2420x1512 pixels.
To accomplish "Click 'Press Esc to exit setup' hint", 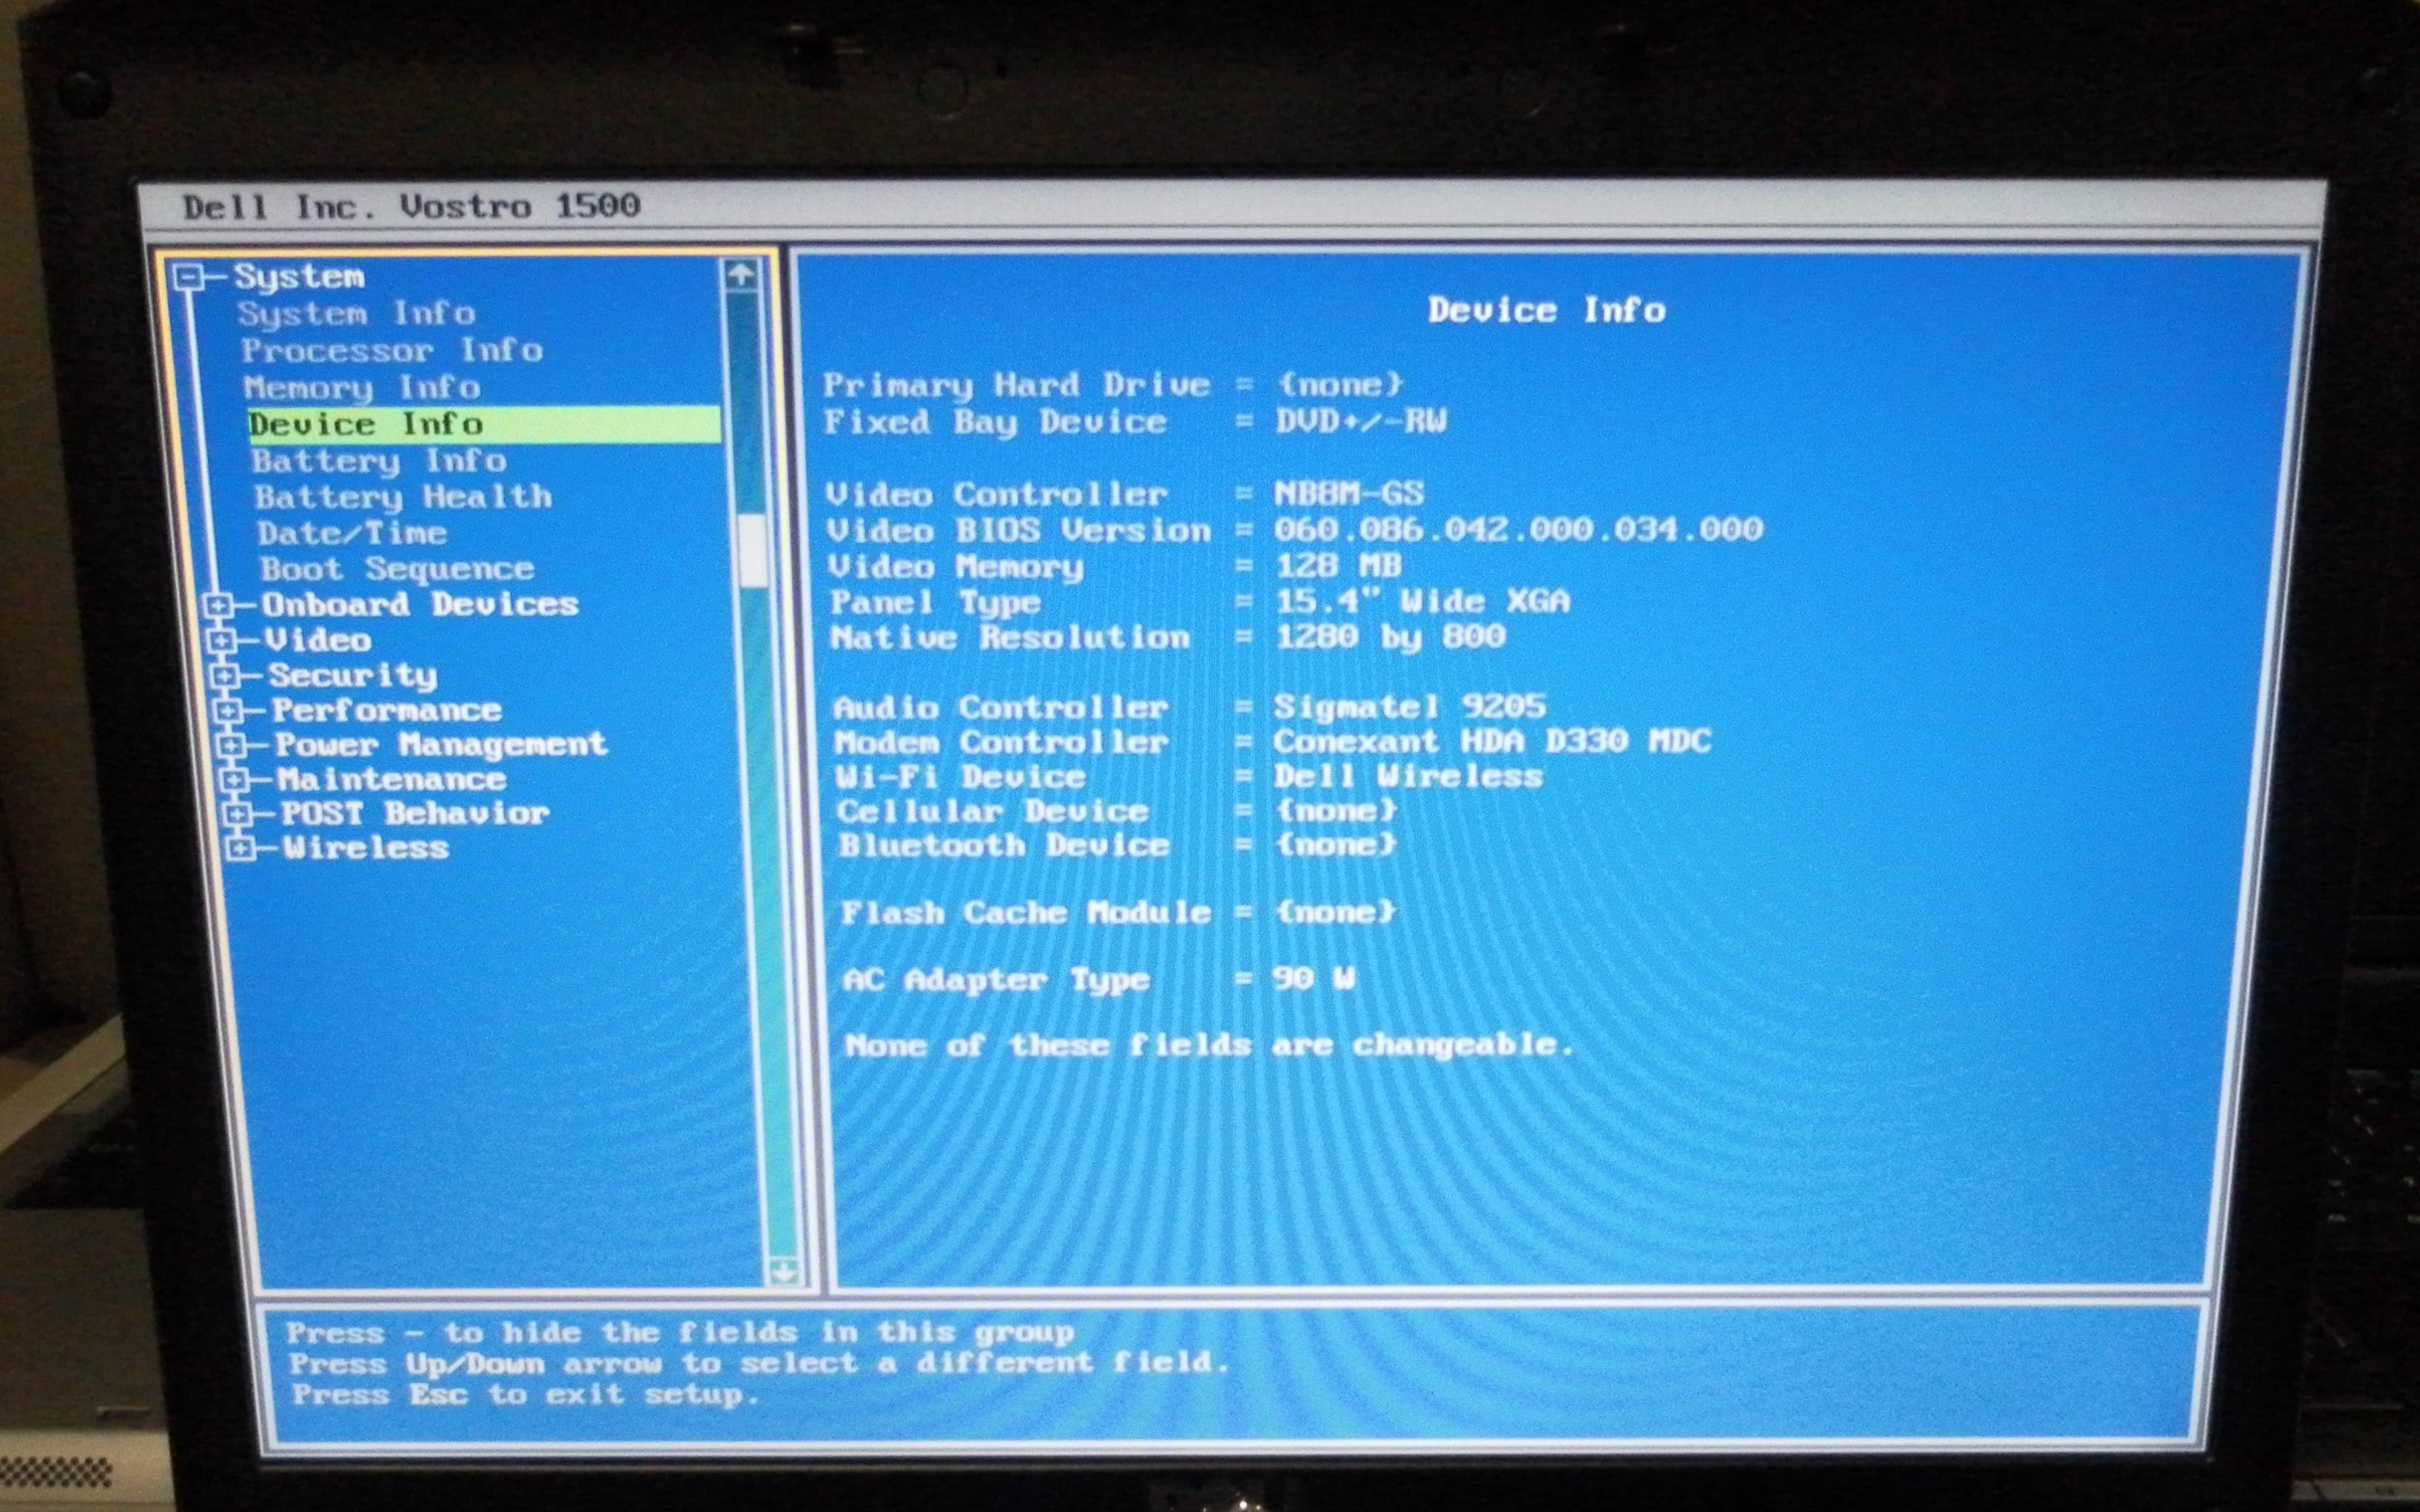I will pos(526,1394).
